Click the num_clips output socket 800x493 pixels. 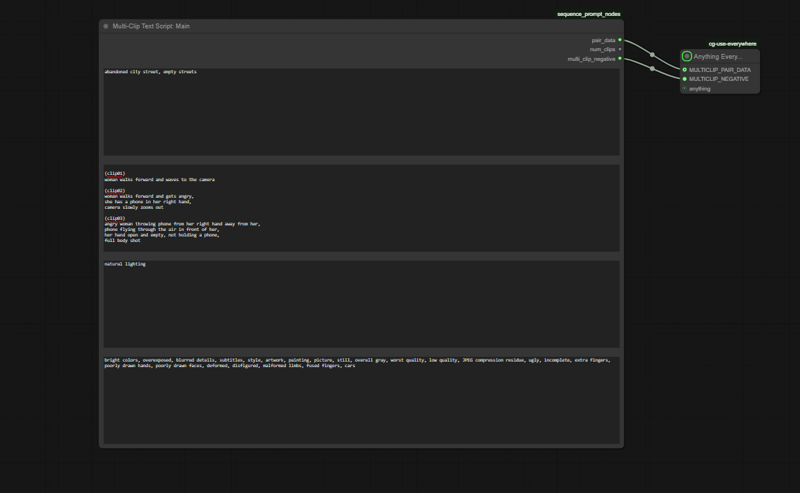coord(620,50)
